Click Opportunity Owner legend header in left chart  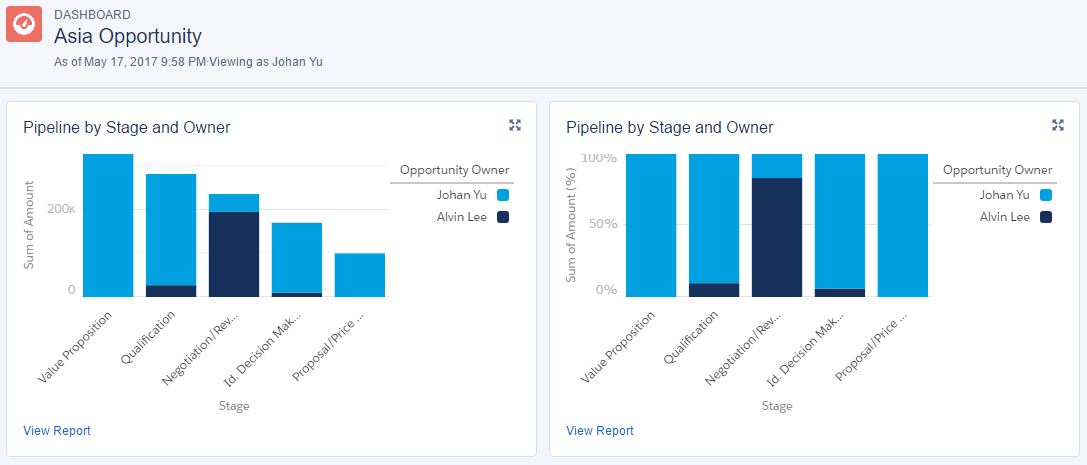click(x=455, y=170)
